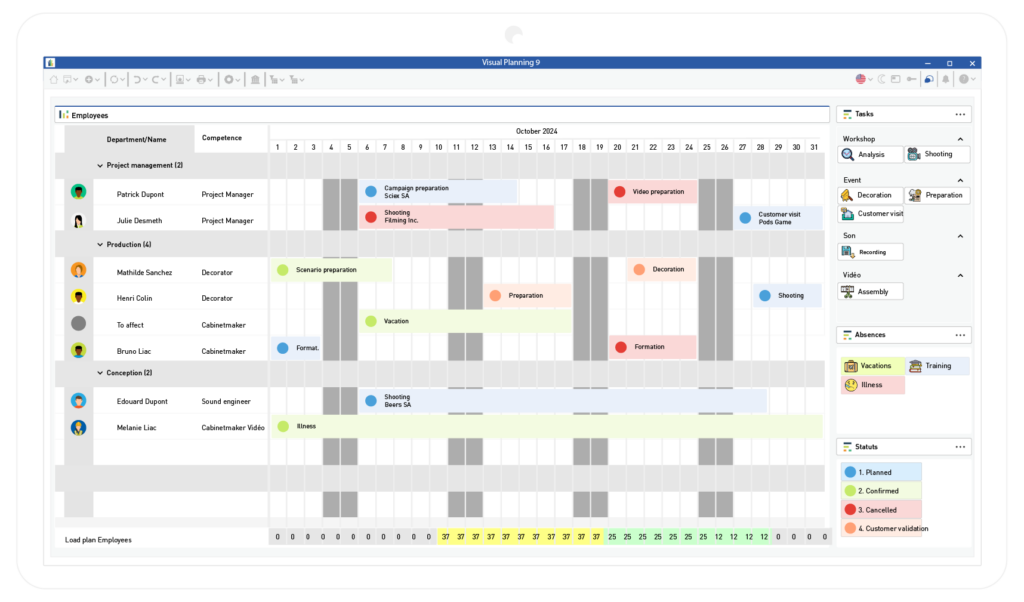This screenshot has width=1024, height=602.
Task: Select the Analysis workshop icon
Action: (847, 153)
